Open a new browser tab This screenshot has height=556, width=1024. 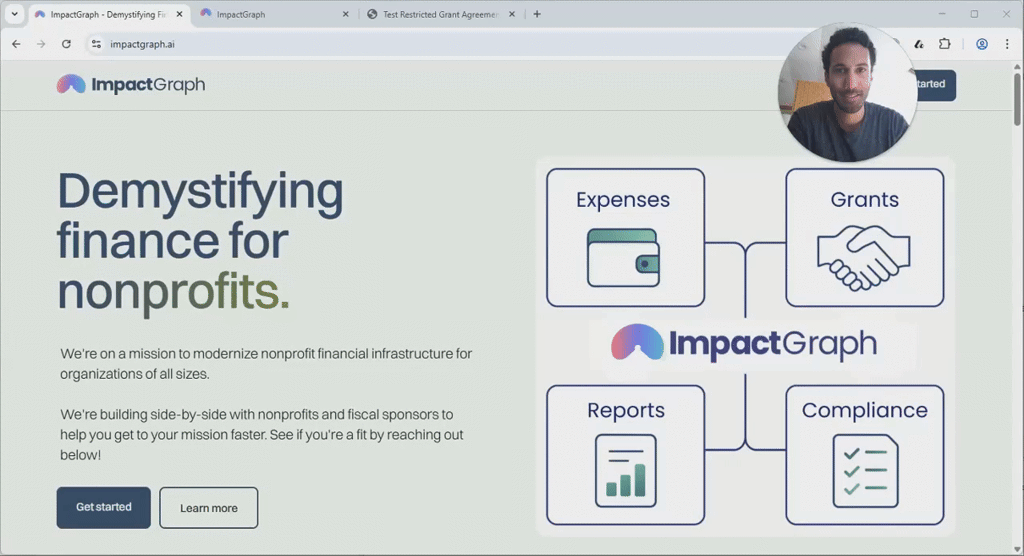tap(537, 14)
